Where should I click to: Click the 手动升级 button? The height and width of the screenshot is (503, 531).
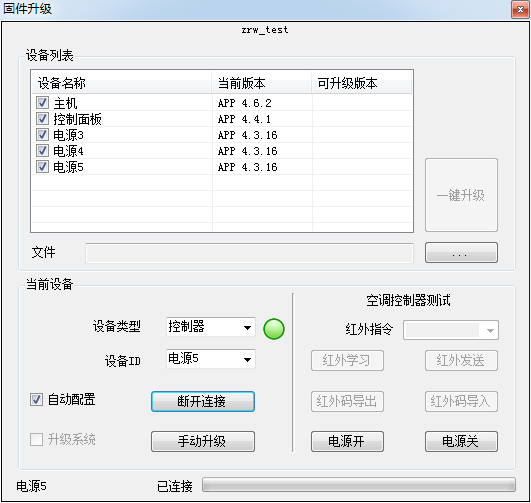coord(203,441)
